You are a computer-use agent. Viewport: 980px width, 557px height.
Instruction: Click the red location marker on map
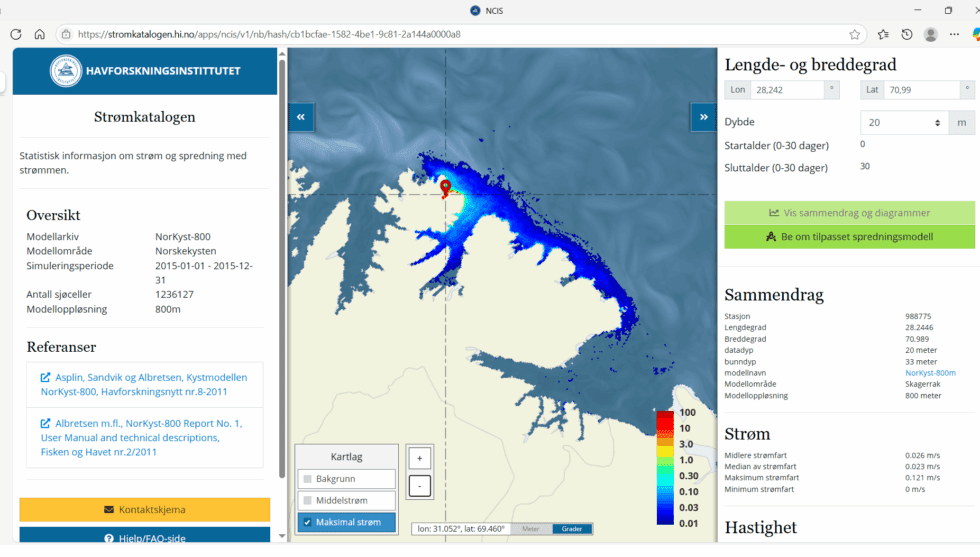coord(445,186)
